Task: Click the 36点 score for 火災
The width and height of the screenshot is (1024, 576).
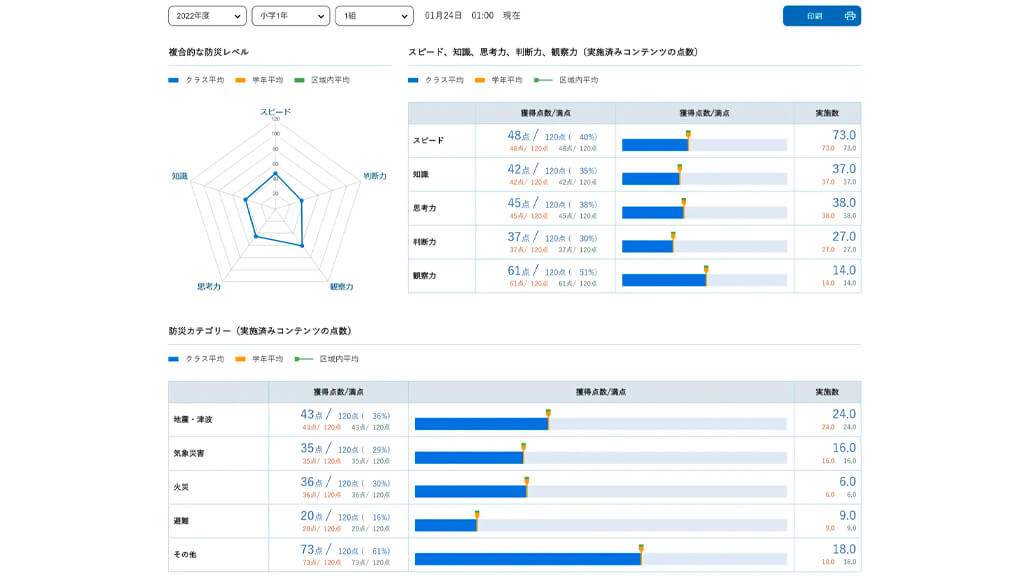Action: click(312, 483)
